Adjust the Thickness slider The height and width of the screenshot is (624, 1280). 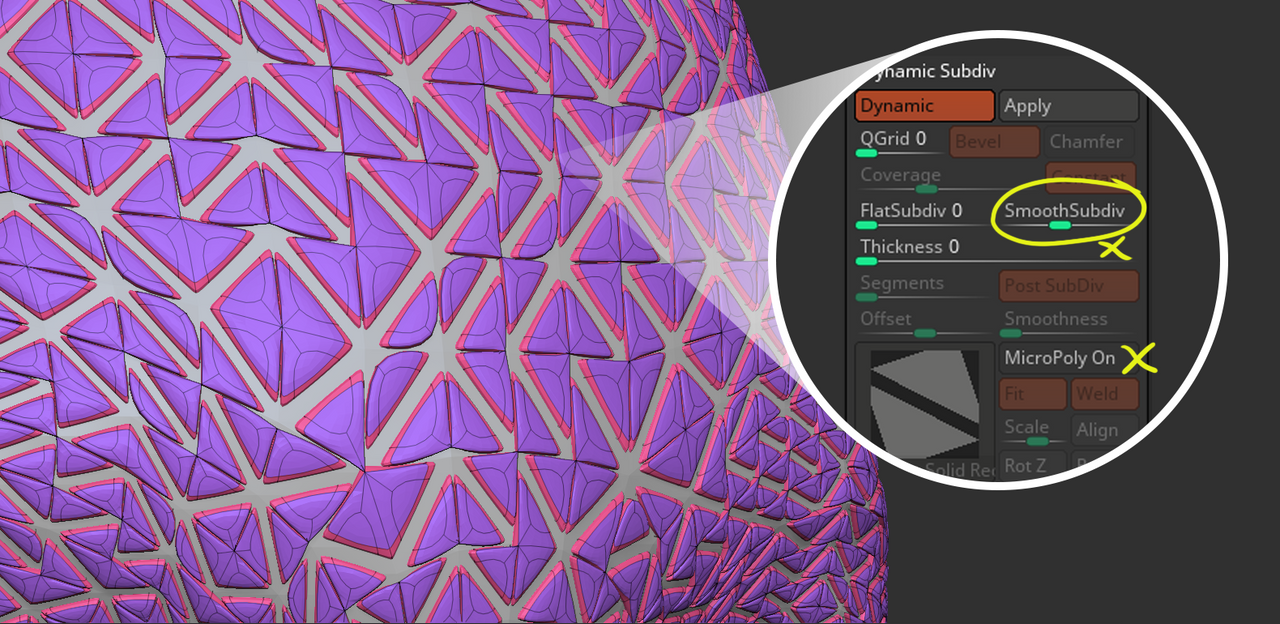click(995, 251)
